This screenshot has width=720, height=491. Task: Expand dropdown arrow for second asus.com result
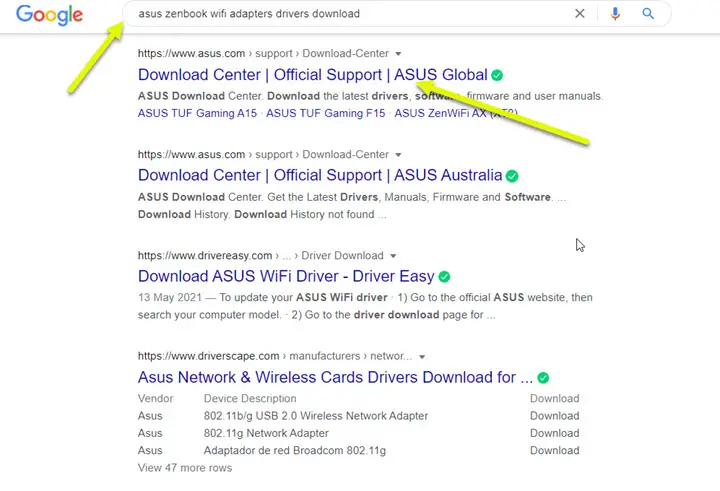click(398, 155)
